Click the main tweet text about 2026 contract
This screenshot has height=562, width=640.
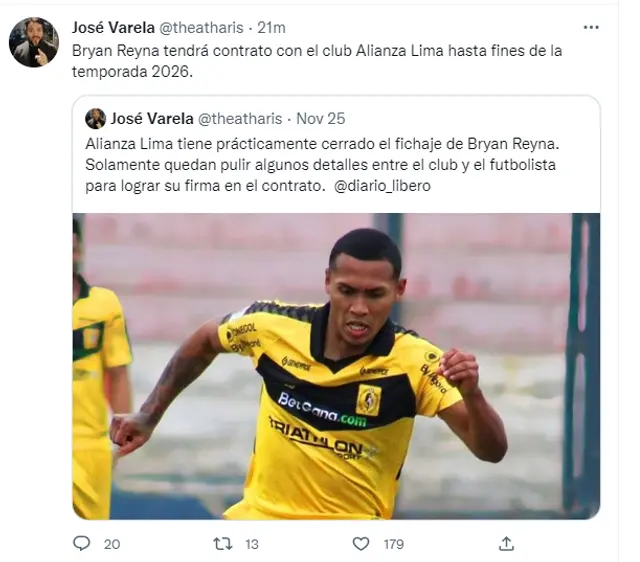tap(317, 61)
